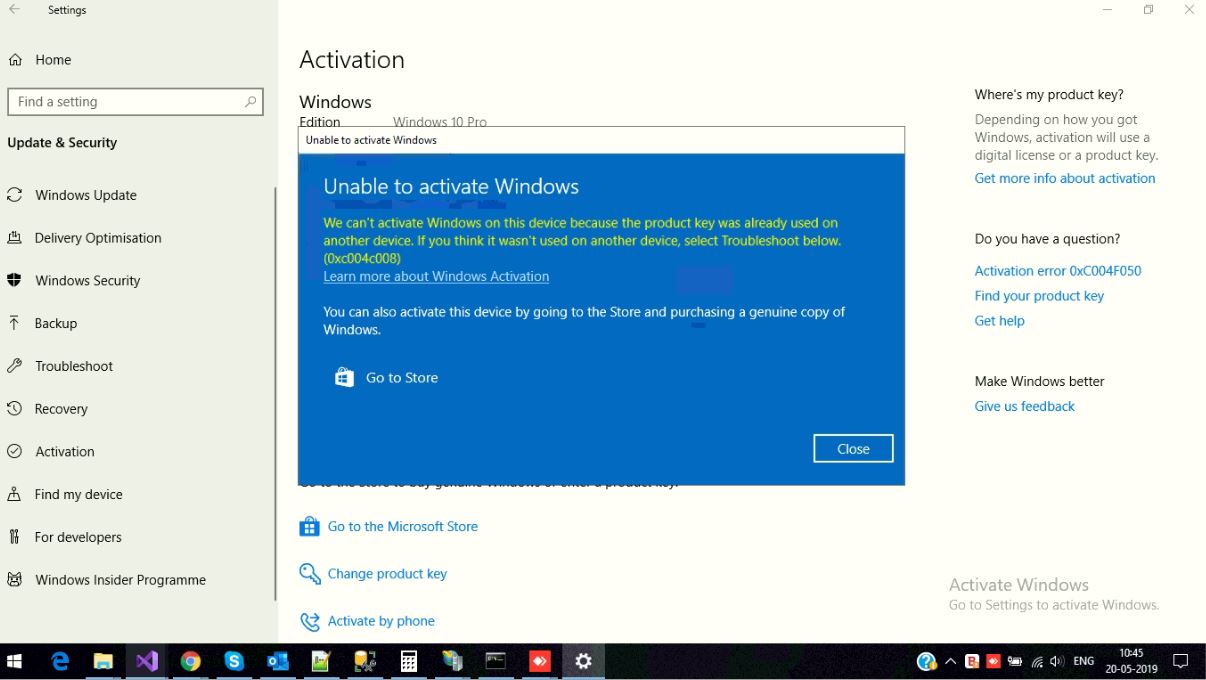
Task: Click Find your product key link
Action: (x=1039, y=296)
